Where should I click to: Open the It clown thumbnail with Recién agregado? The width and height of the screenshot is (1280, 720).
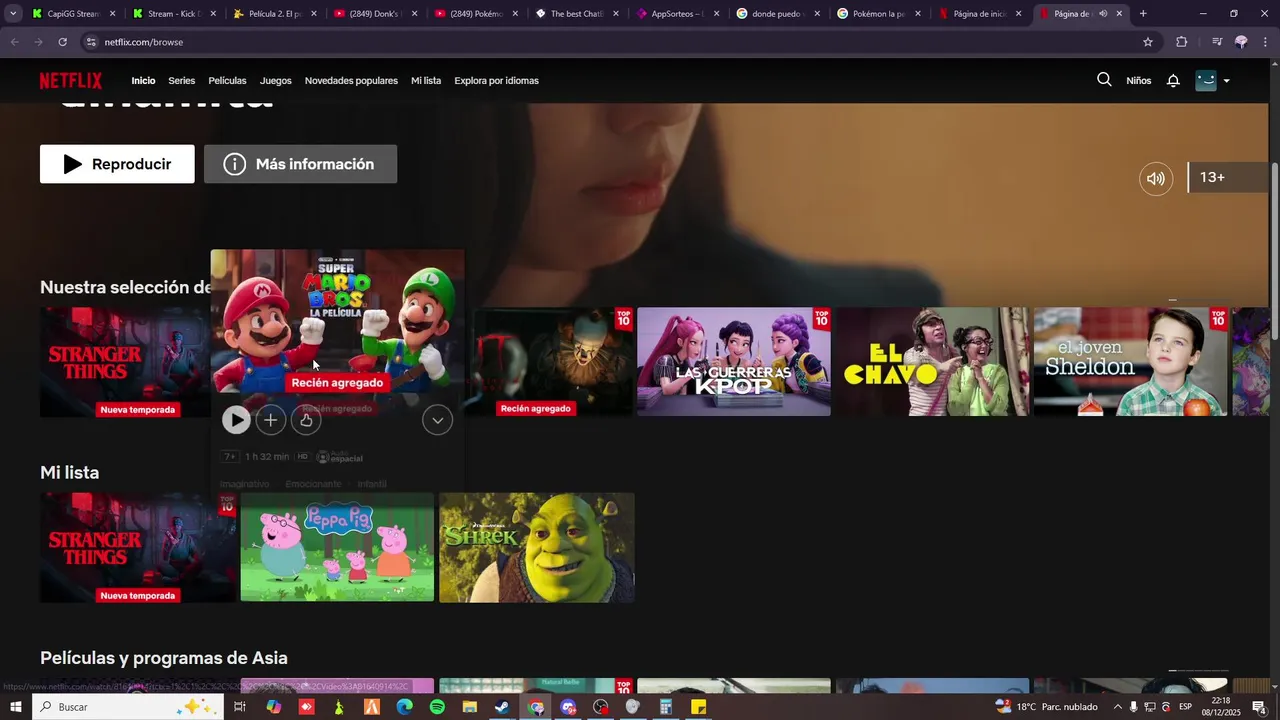pyautogui.click(x=552, y=362)
